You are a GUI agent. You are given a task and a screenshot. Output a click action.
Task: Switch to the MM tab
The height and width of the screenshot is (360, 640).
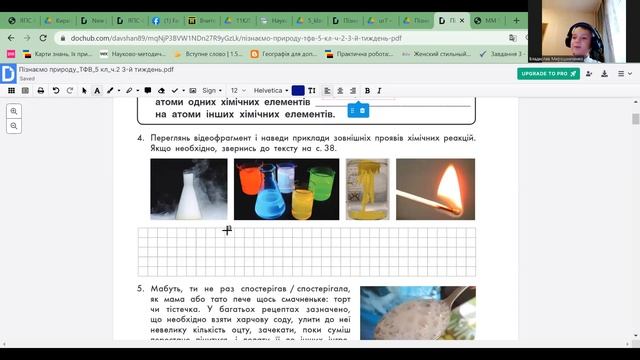click(x=487, y=20)
